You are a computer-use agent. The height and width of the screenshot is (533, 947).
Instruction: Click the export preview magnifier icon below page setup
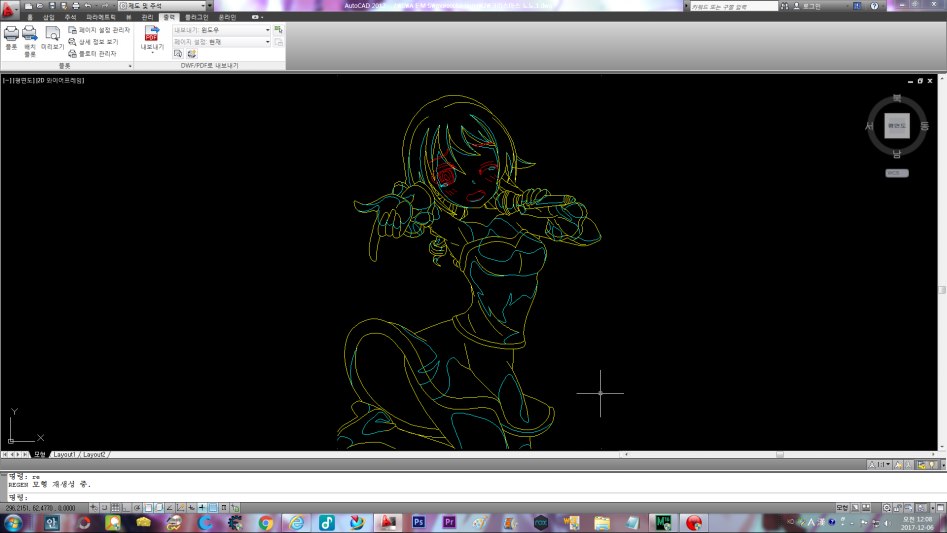[x=178, y=54]
